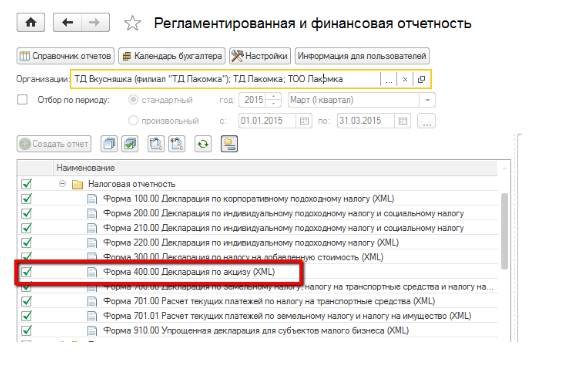This screenshot has height=367, width=567.
Task: Add page to favorites with star icon
Action: tap(132, 23)
